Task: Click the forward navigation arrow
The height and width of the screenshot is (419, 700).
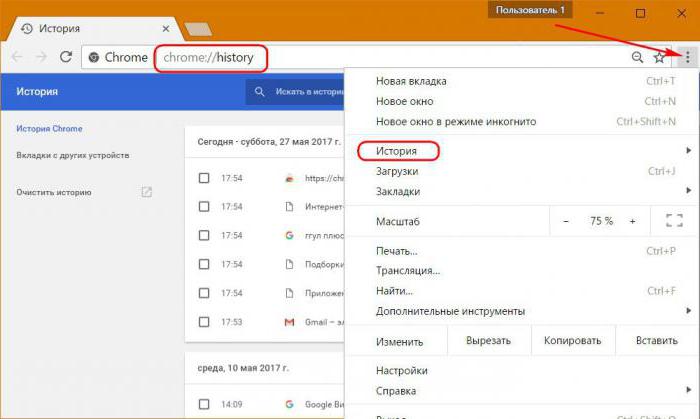Action: tap(42, 57)
